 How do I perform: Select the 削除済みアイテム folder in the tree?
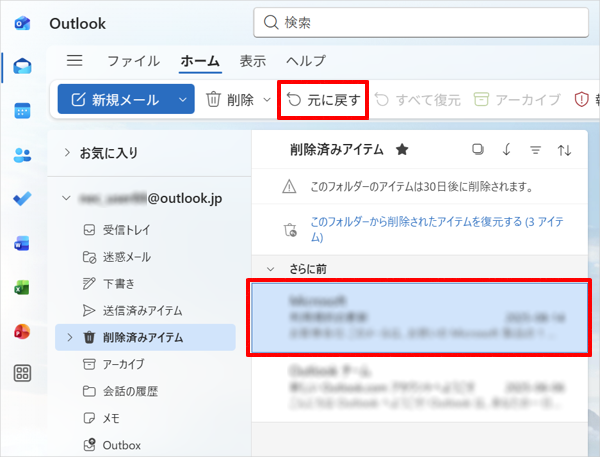(x=145, y=337)
